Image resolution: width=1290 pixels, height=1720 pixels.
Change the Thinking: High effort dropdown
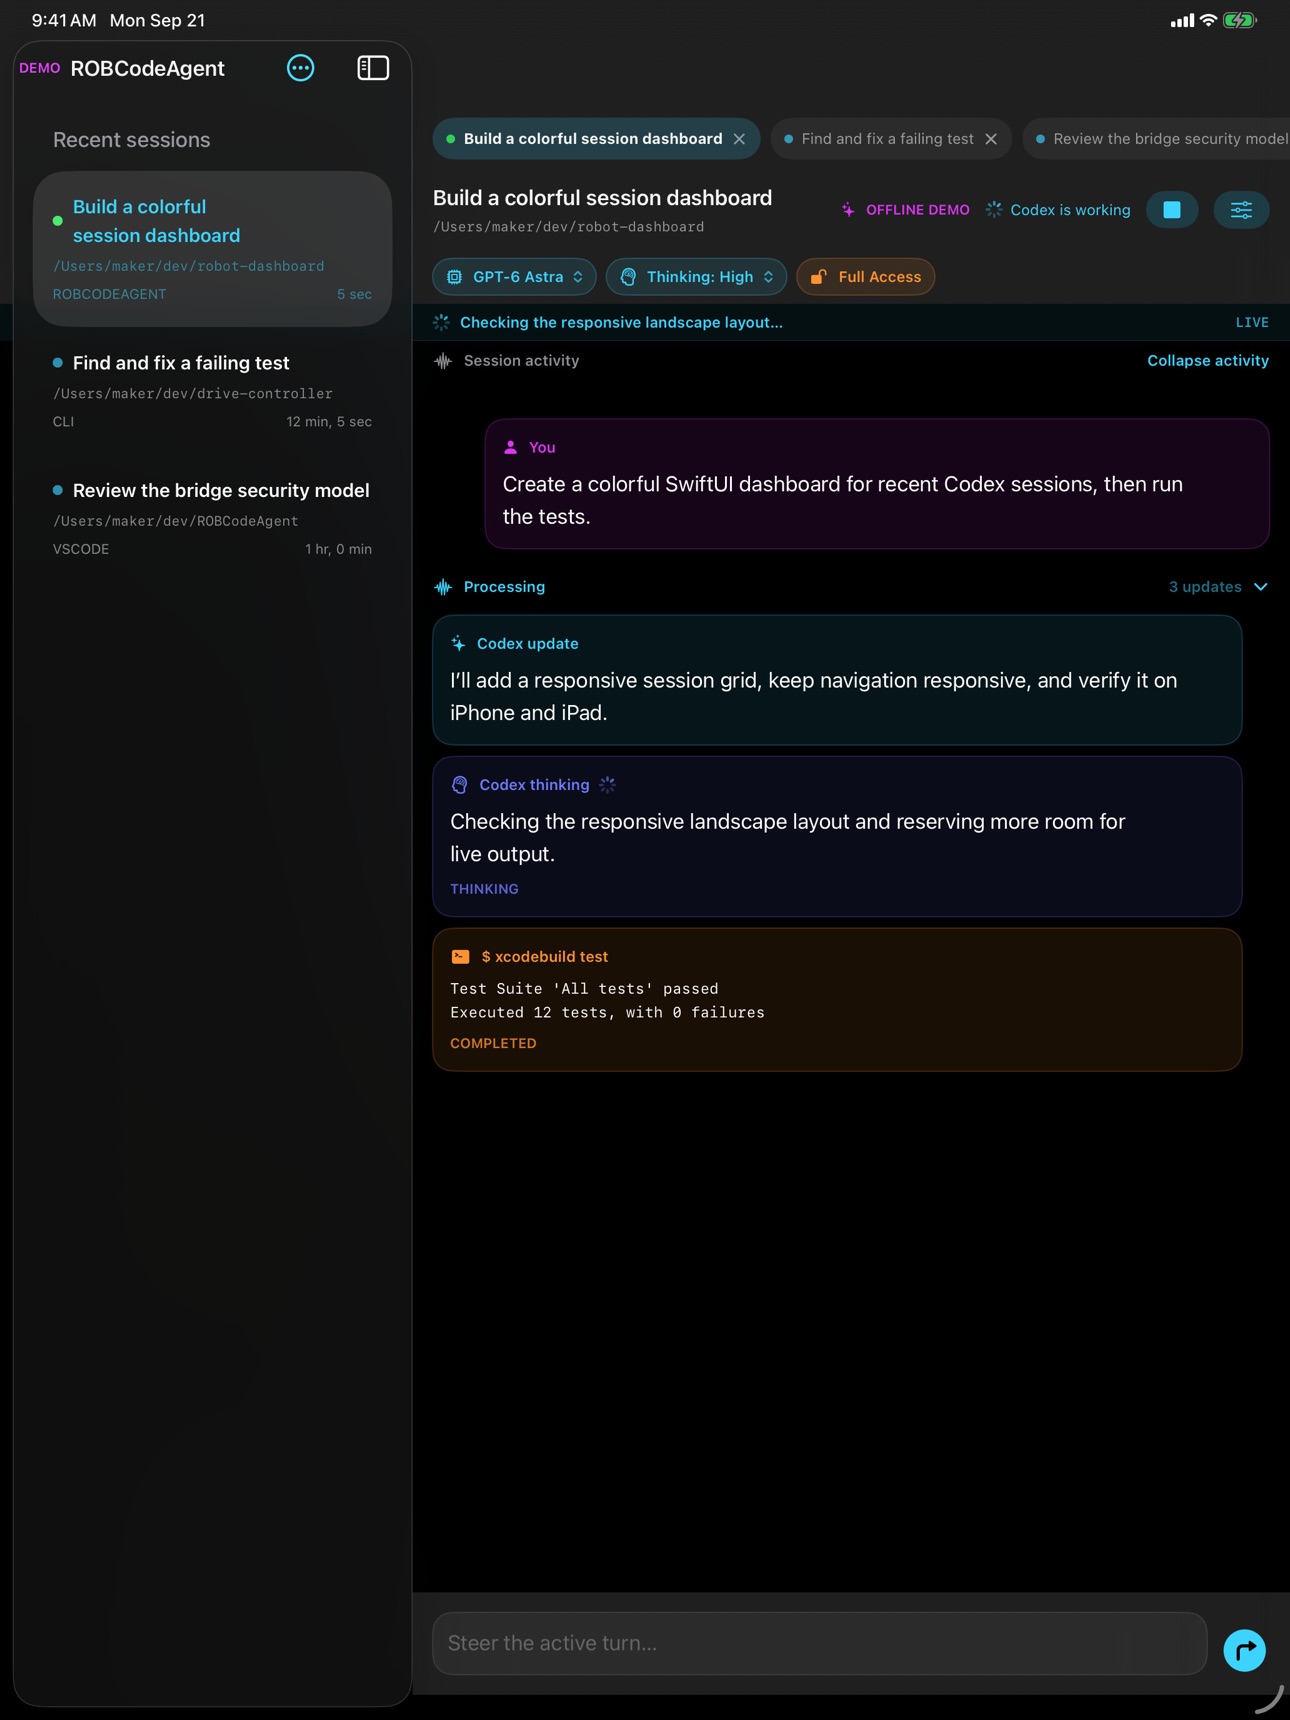point(696,277)
